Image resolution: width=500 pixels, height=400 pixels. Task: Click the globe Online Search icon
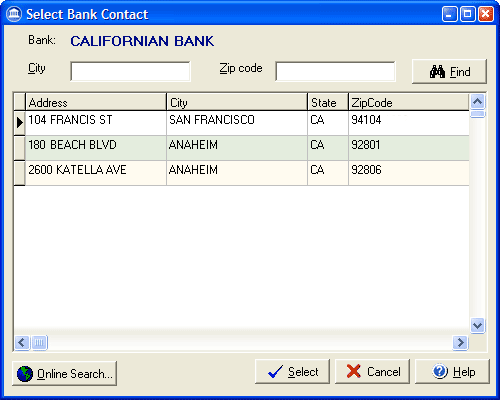25,374
